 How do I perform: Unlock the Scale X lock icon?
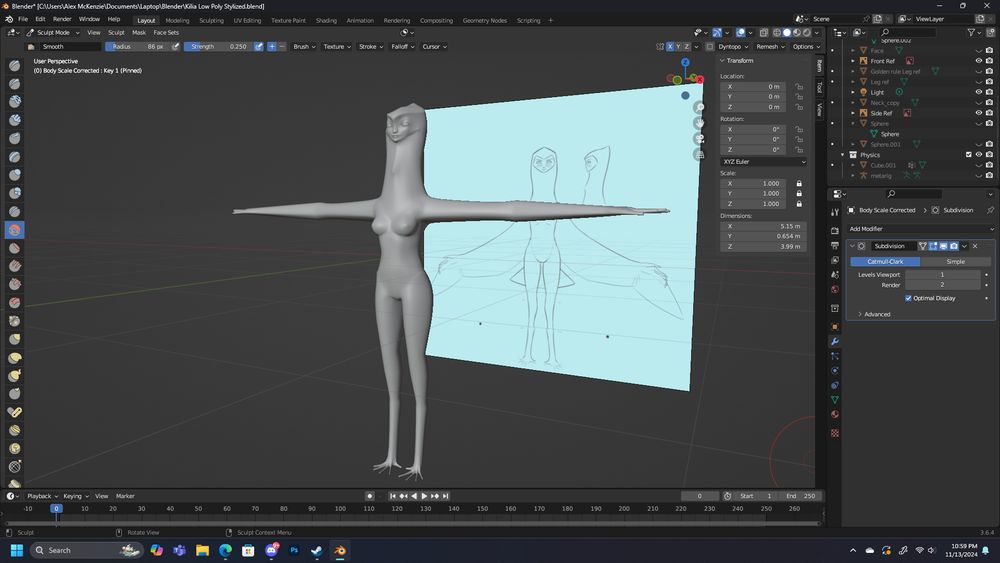tap(798, 184)
